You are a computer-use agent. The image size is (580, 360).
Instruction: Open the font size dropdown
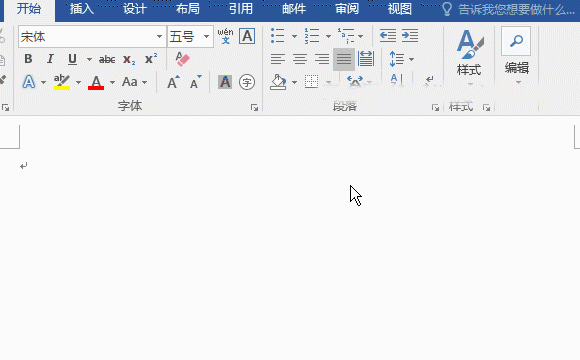206,36
